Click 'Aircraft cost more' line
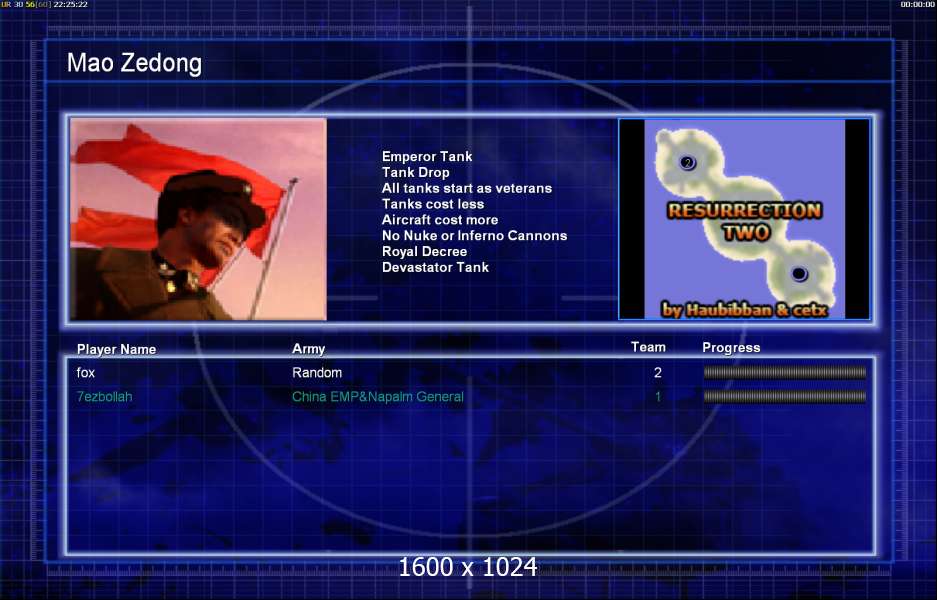This screenshot has height=600, width=937. 440,220
